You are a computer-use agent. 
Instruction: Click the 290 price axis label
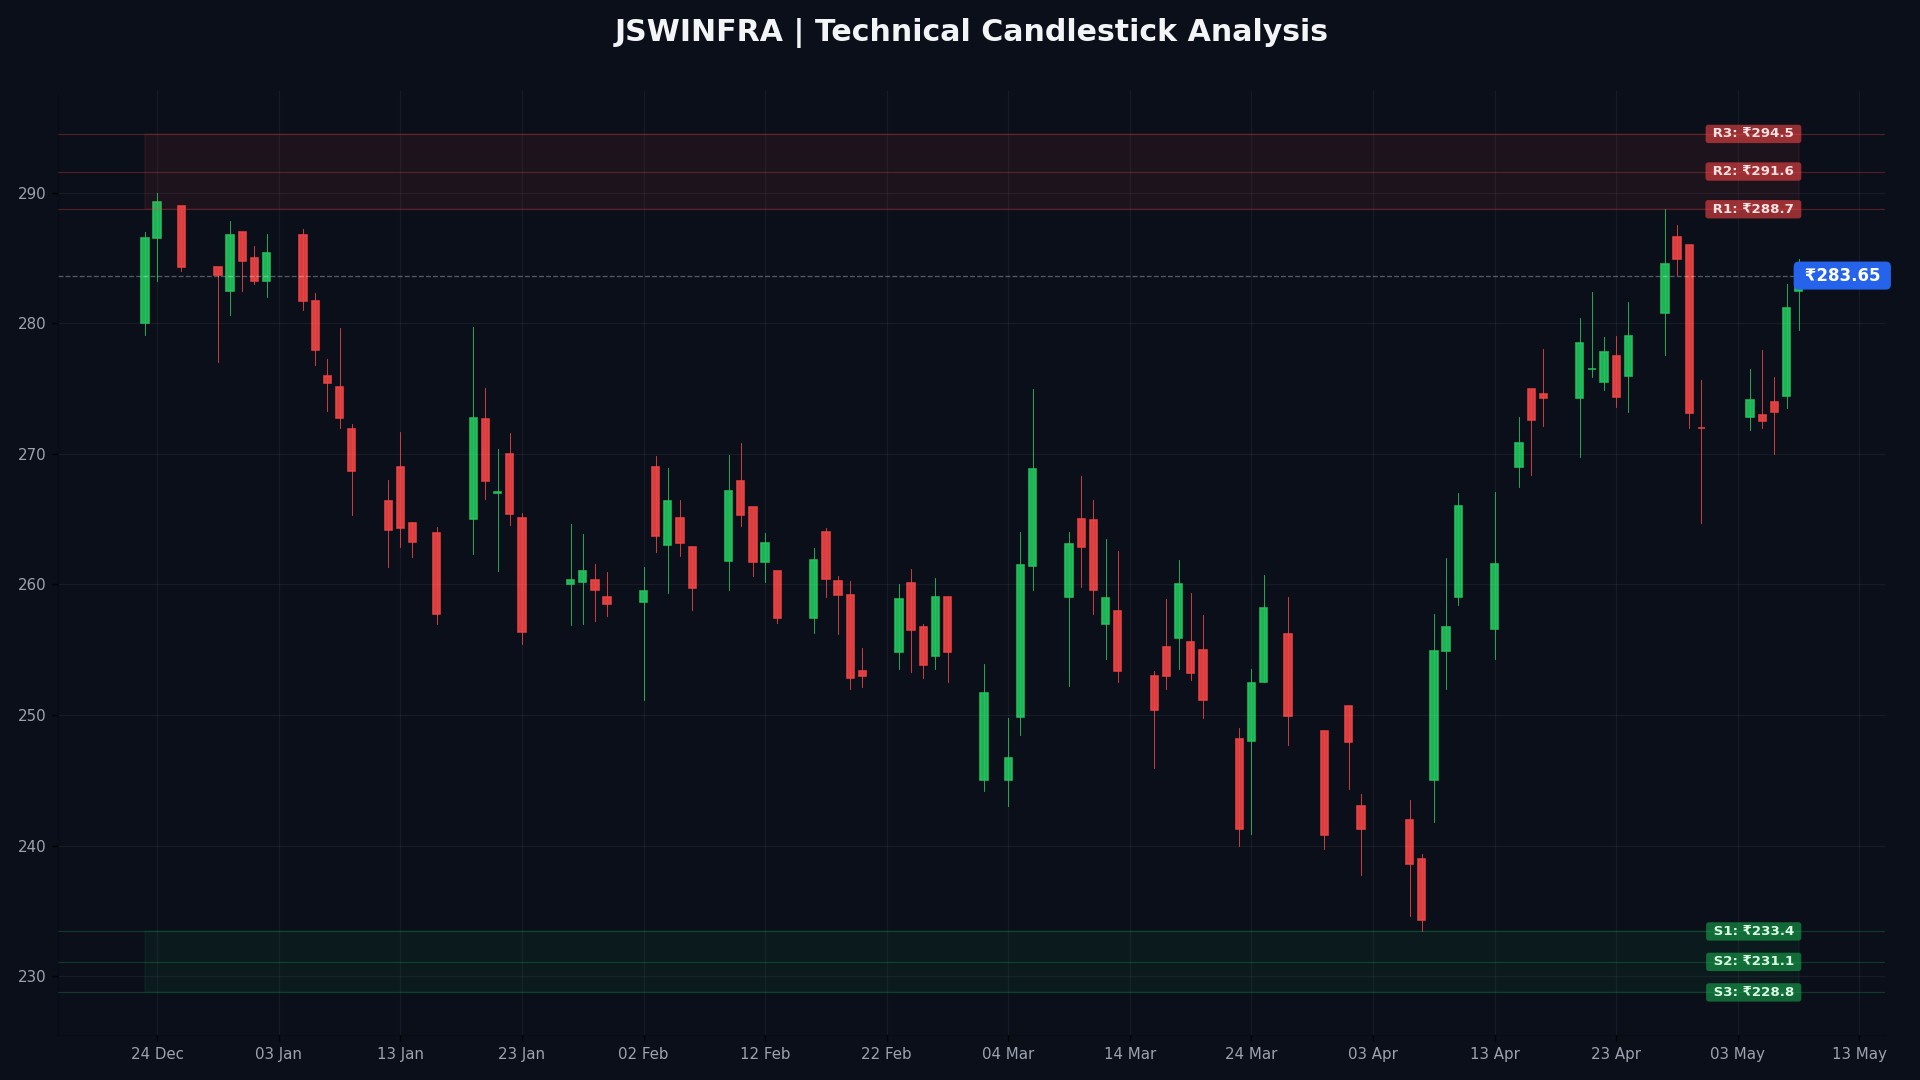coord(32,194)
